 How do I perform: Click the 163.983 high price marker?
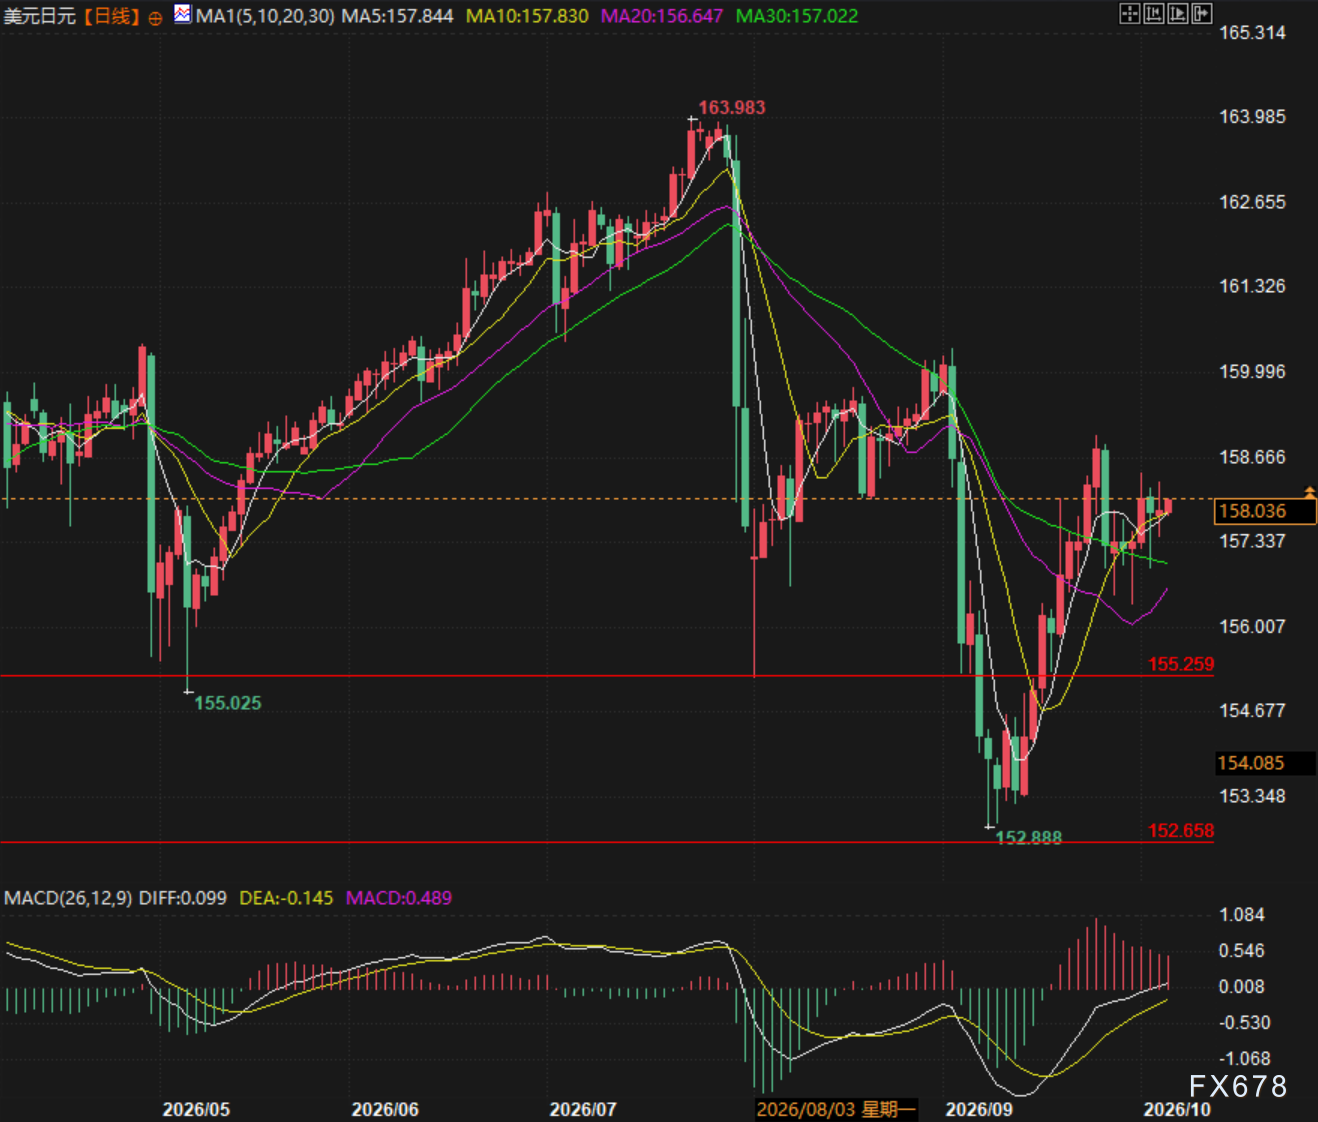[x=732, y=107]
